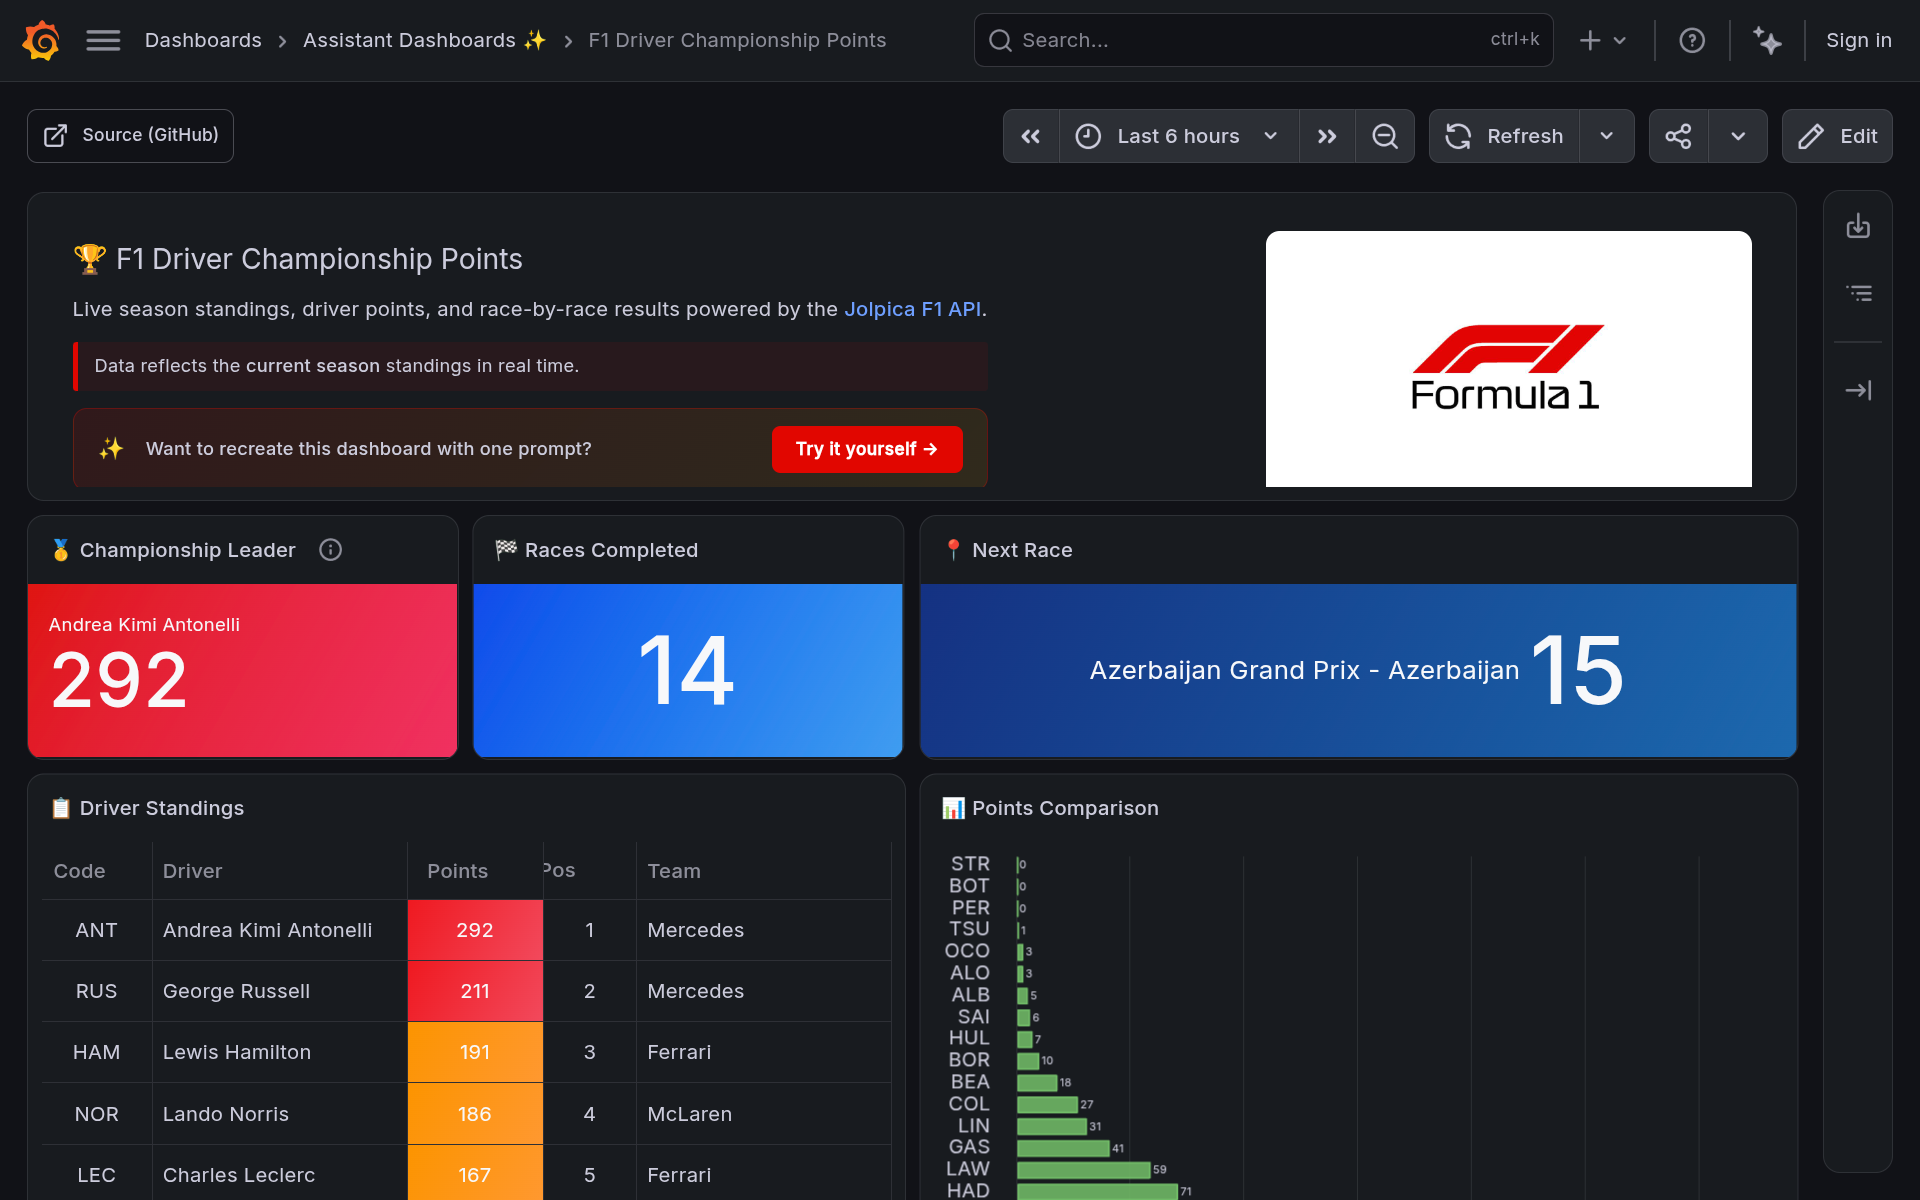Screen dimensions: 1920x1200
Task: Click the red 292 points cell
Action: pyautogui.click(x=475, y=930)
